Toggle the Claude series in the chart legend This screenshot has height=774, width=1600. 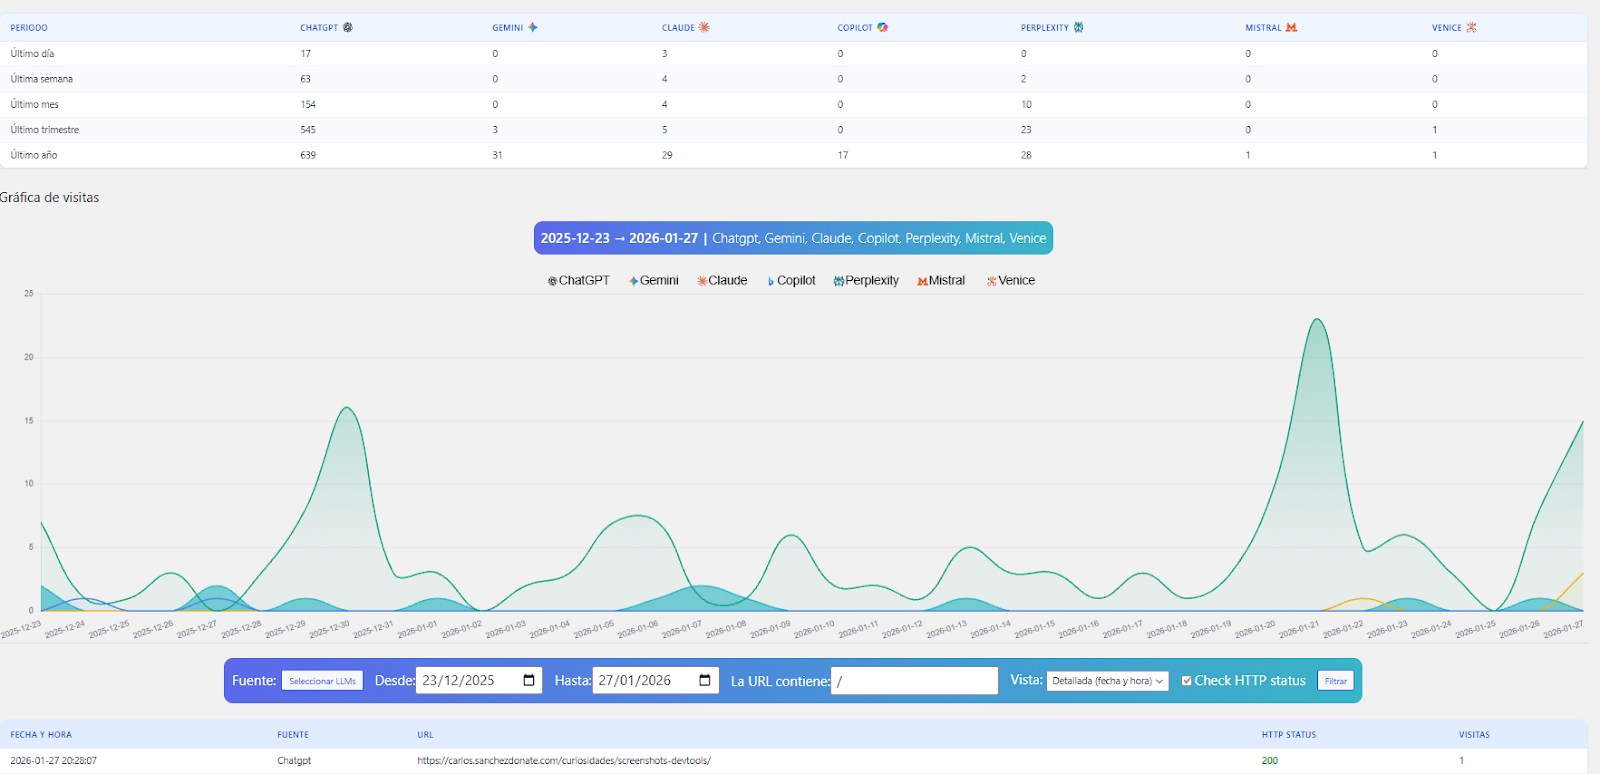pos(723,281)
